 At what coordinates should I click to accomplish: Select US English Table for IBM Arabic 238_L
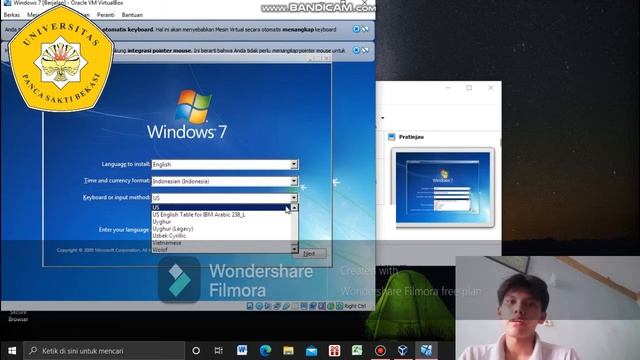(221, 214)
